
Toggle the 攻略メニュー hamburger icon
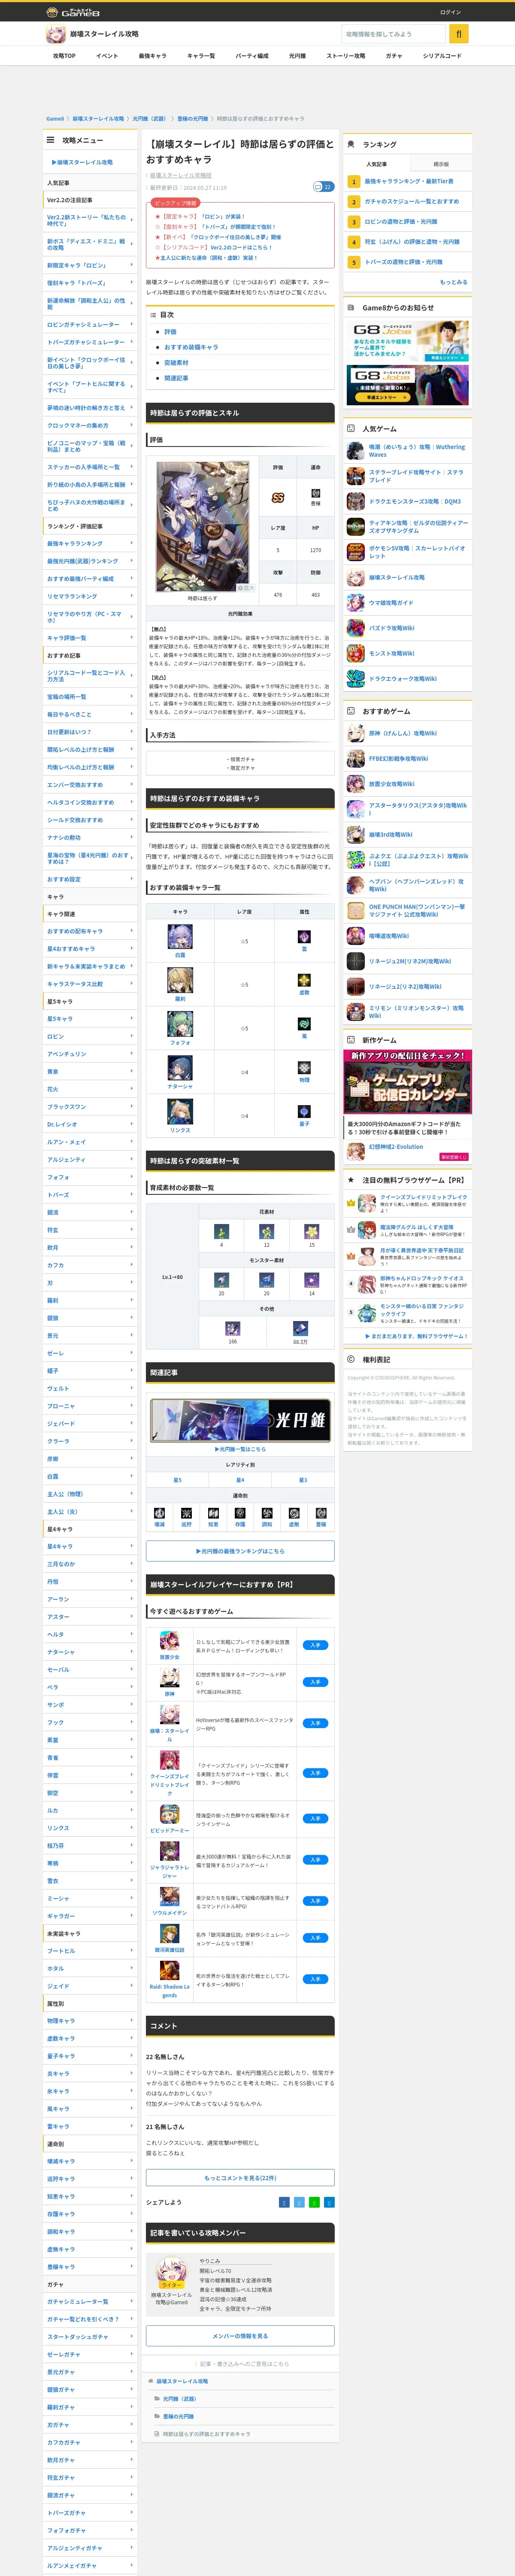(50, 140)
